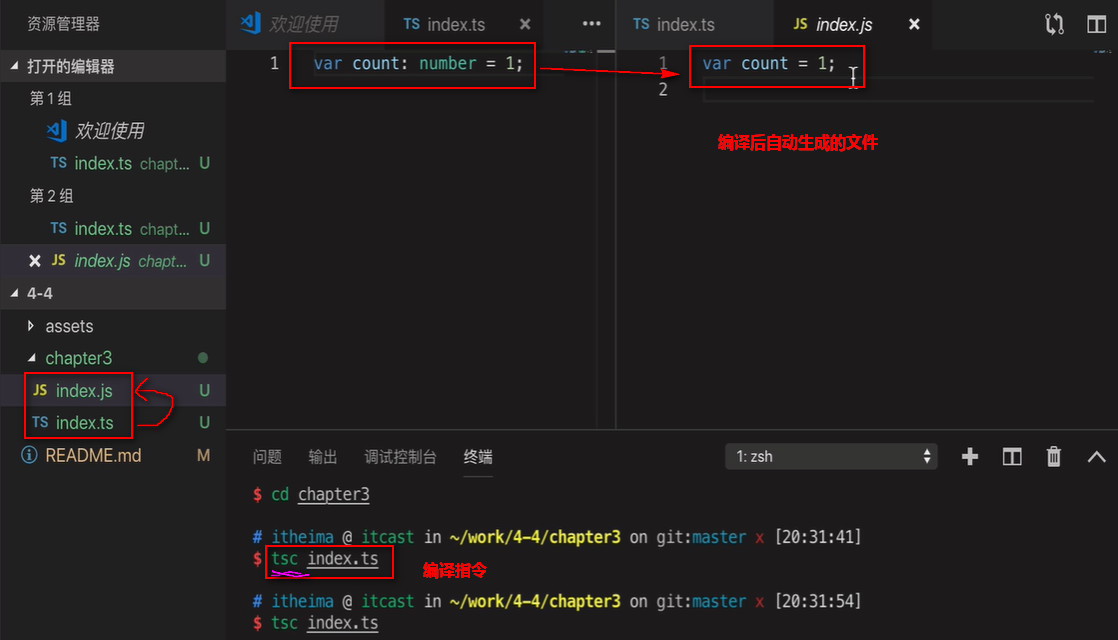Kill the terminal with the trash icon
1118x640 pixels.
1053,456
